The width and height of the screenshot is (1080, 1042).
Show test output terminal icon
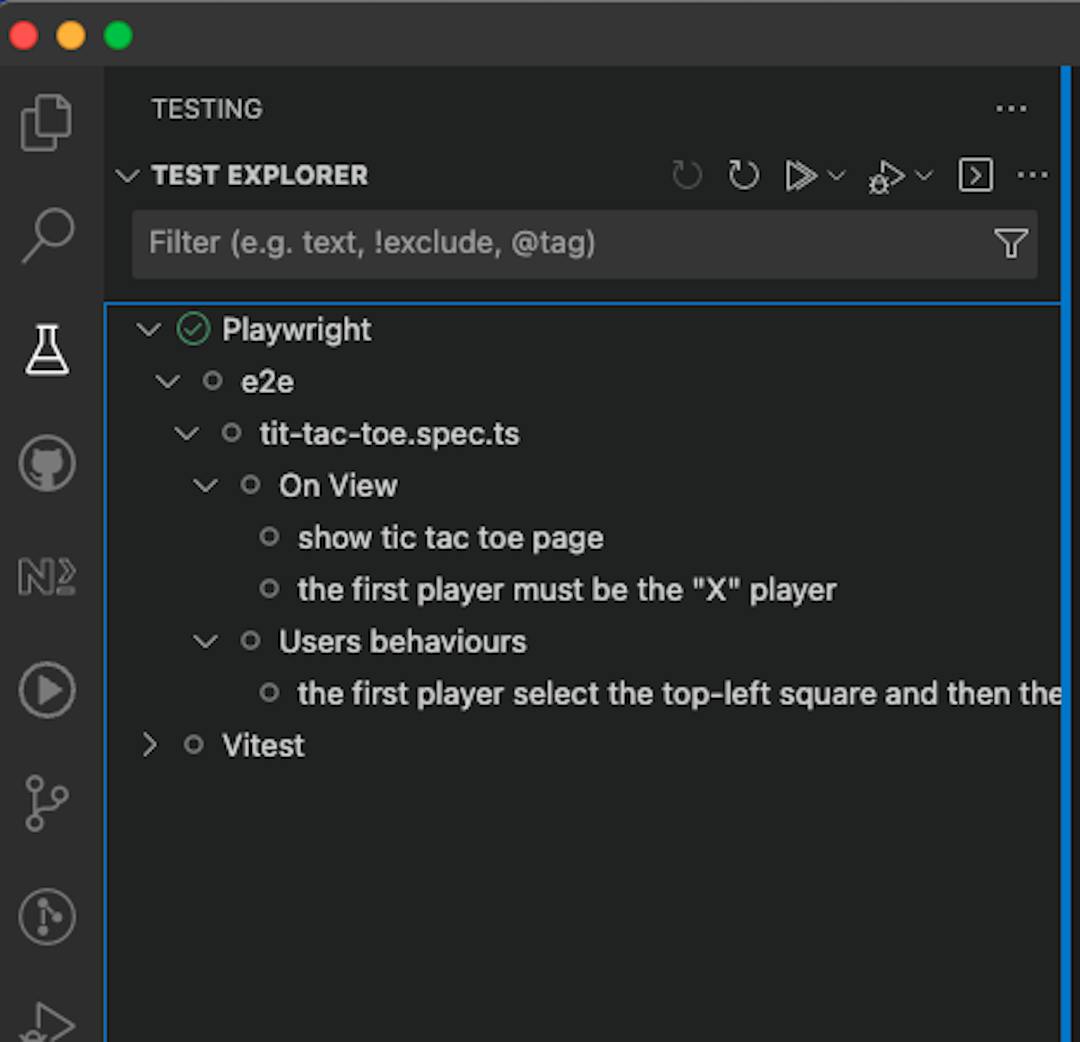975,176
